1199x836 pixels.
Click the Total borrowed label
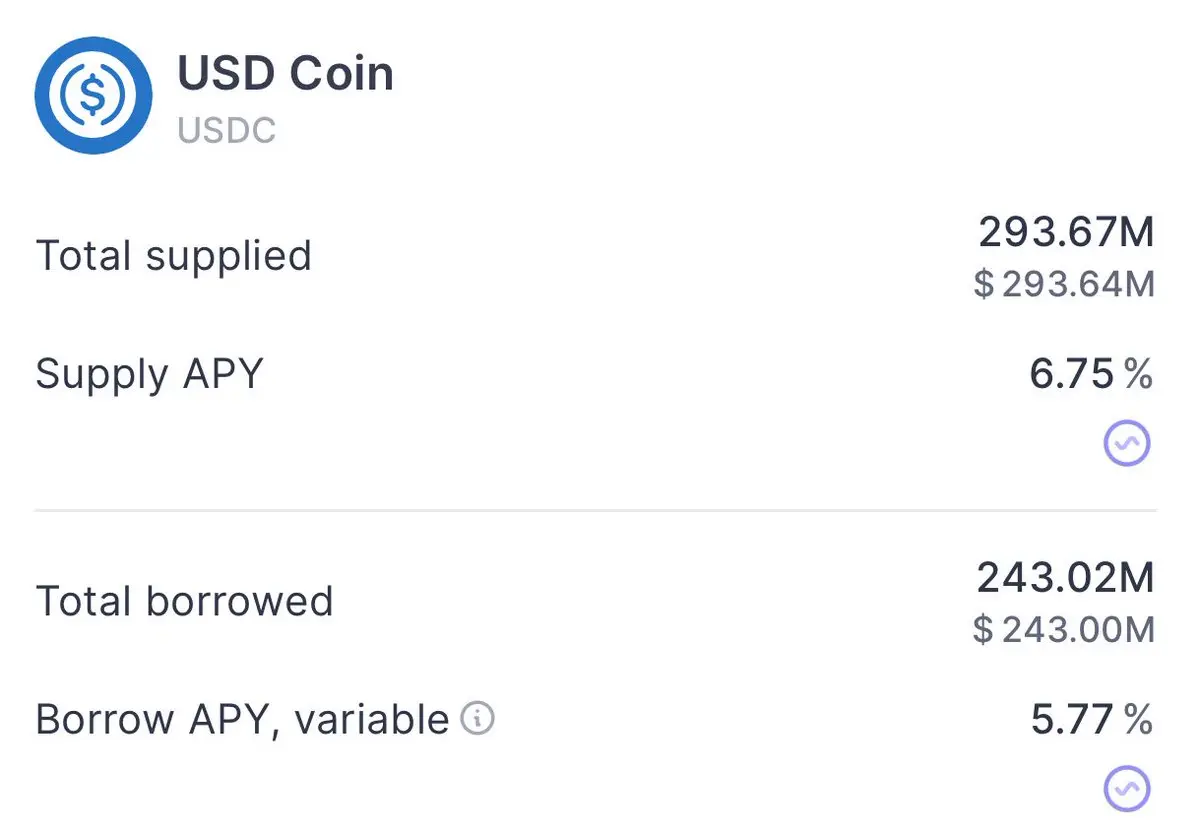click(184, 601)
